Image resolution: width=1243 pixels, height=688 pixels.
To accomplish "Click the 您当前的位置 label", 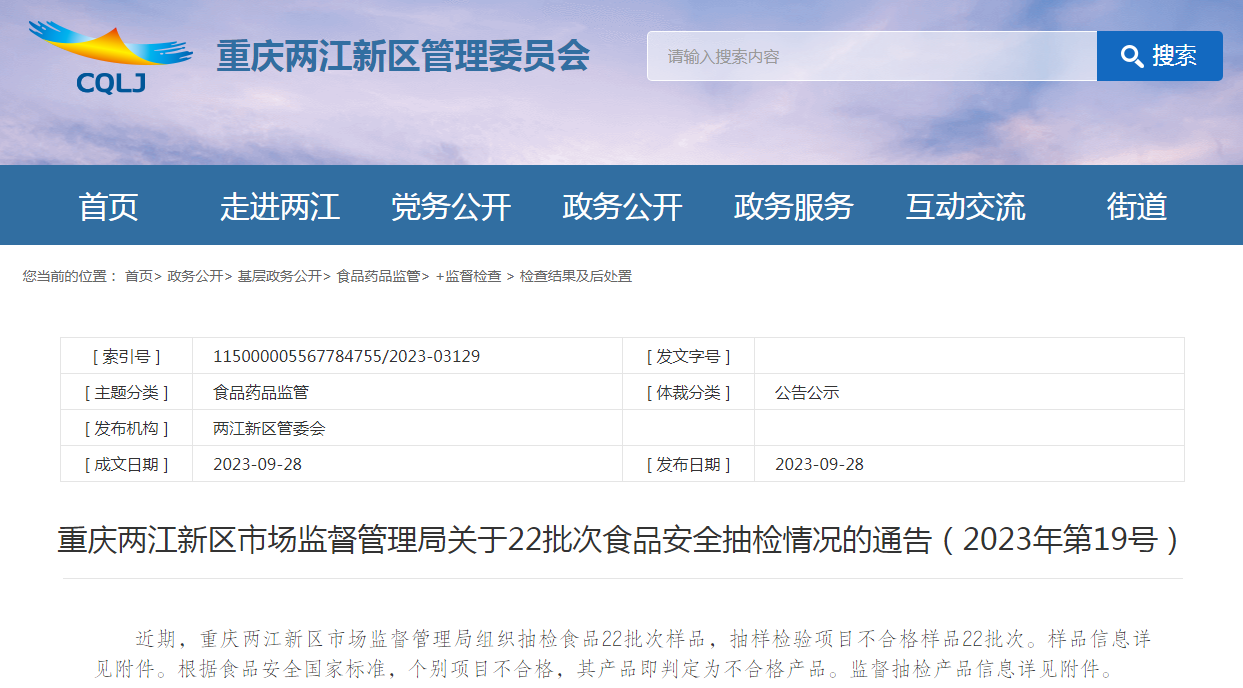I will coord(70,276).
